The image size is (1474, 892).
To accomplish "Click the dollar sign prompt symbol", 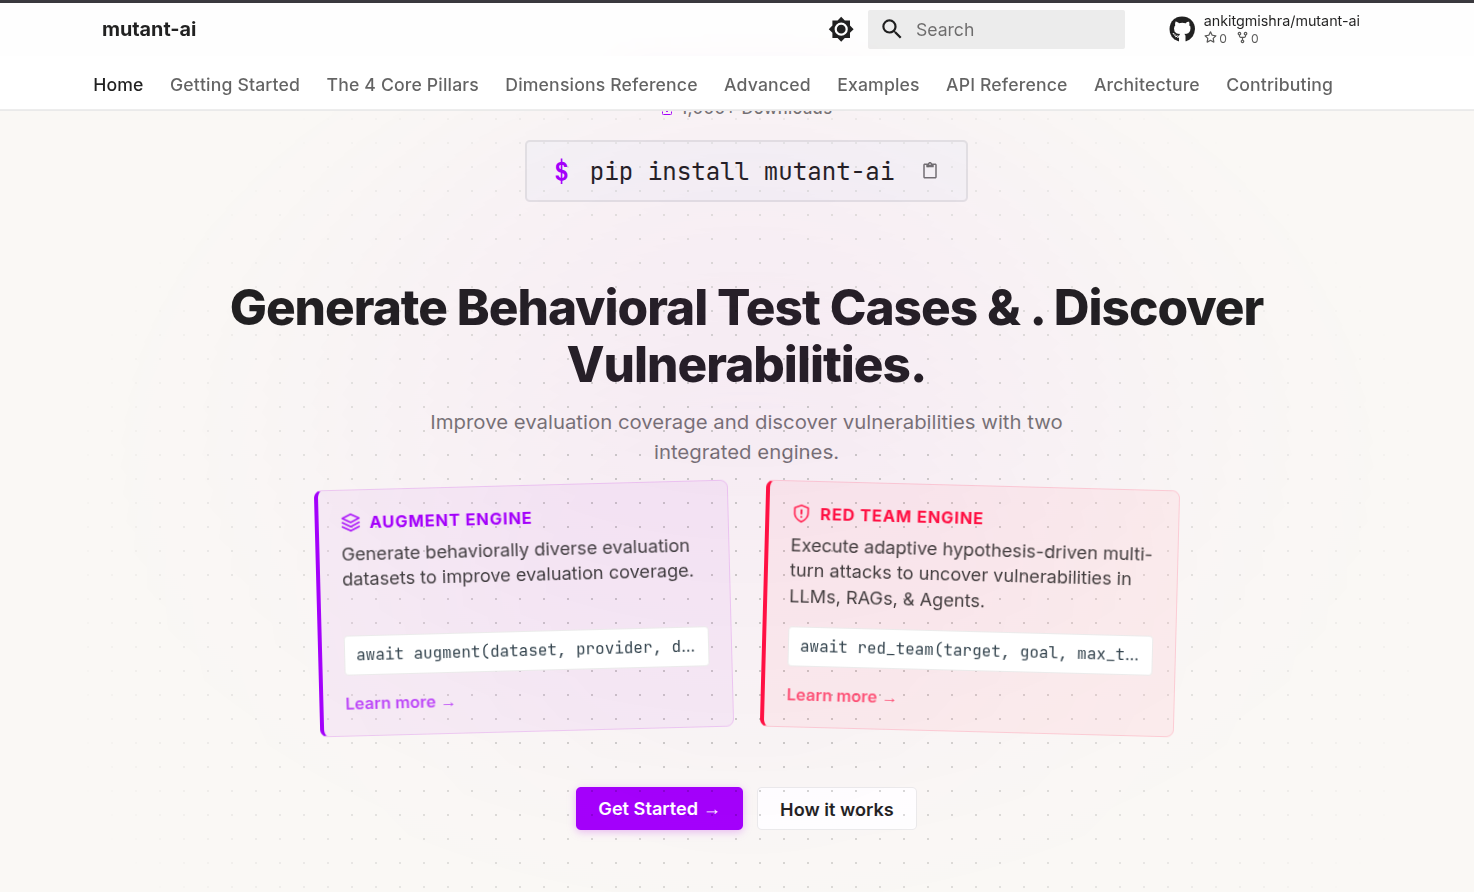I will [562, 172].
